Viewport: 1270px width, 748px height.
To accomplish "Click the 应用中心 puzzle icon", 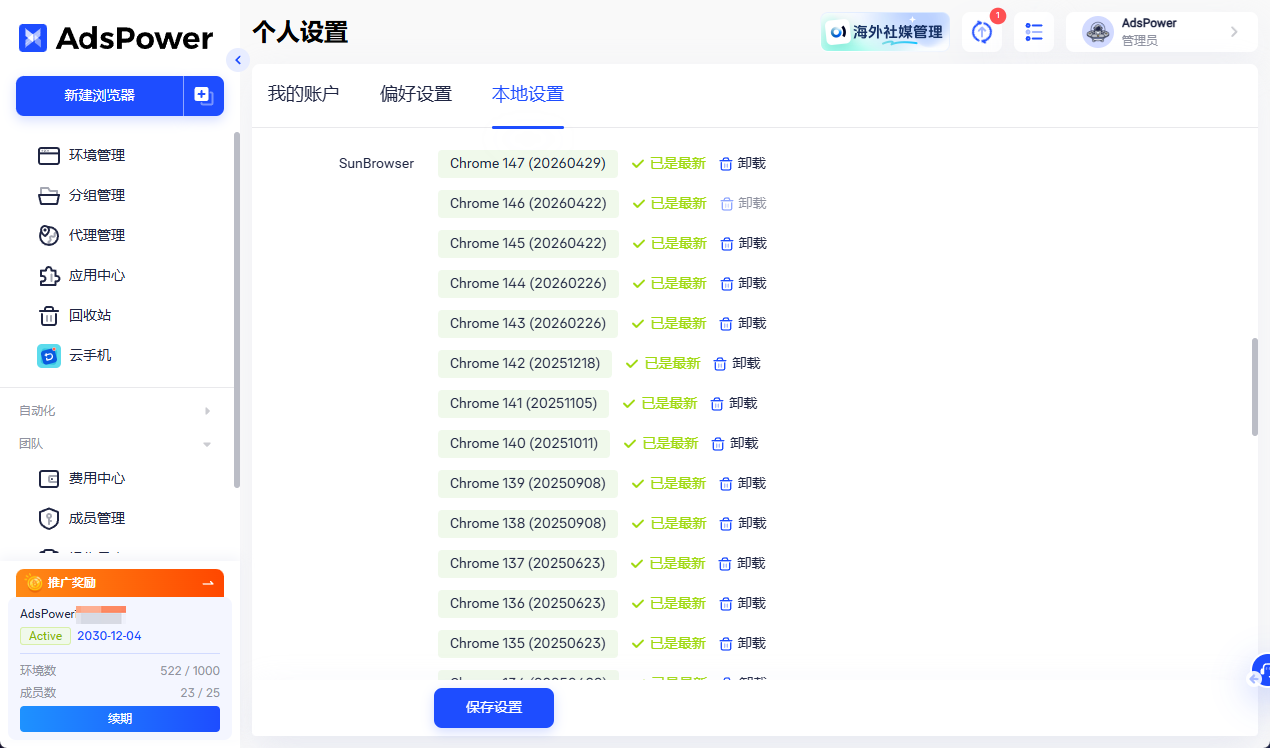I will (x=49, y=275).
